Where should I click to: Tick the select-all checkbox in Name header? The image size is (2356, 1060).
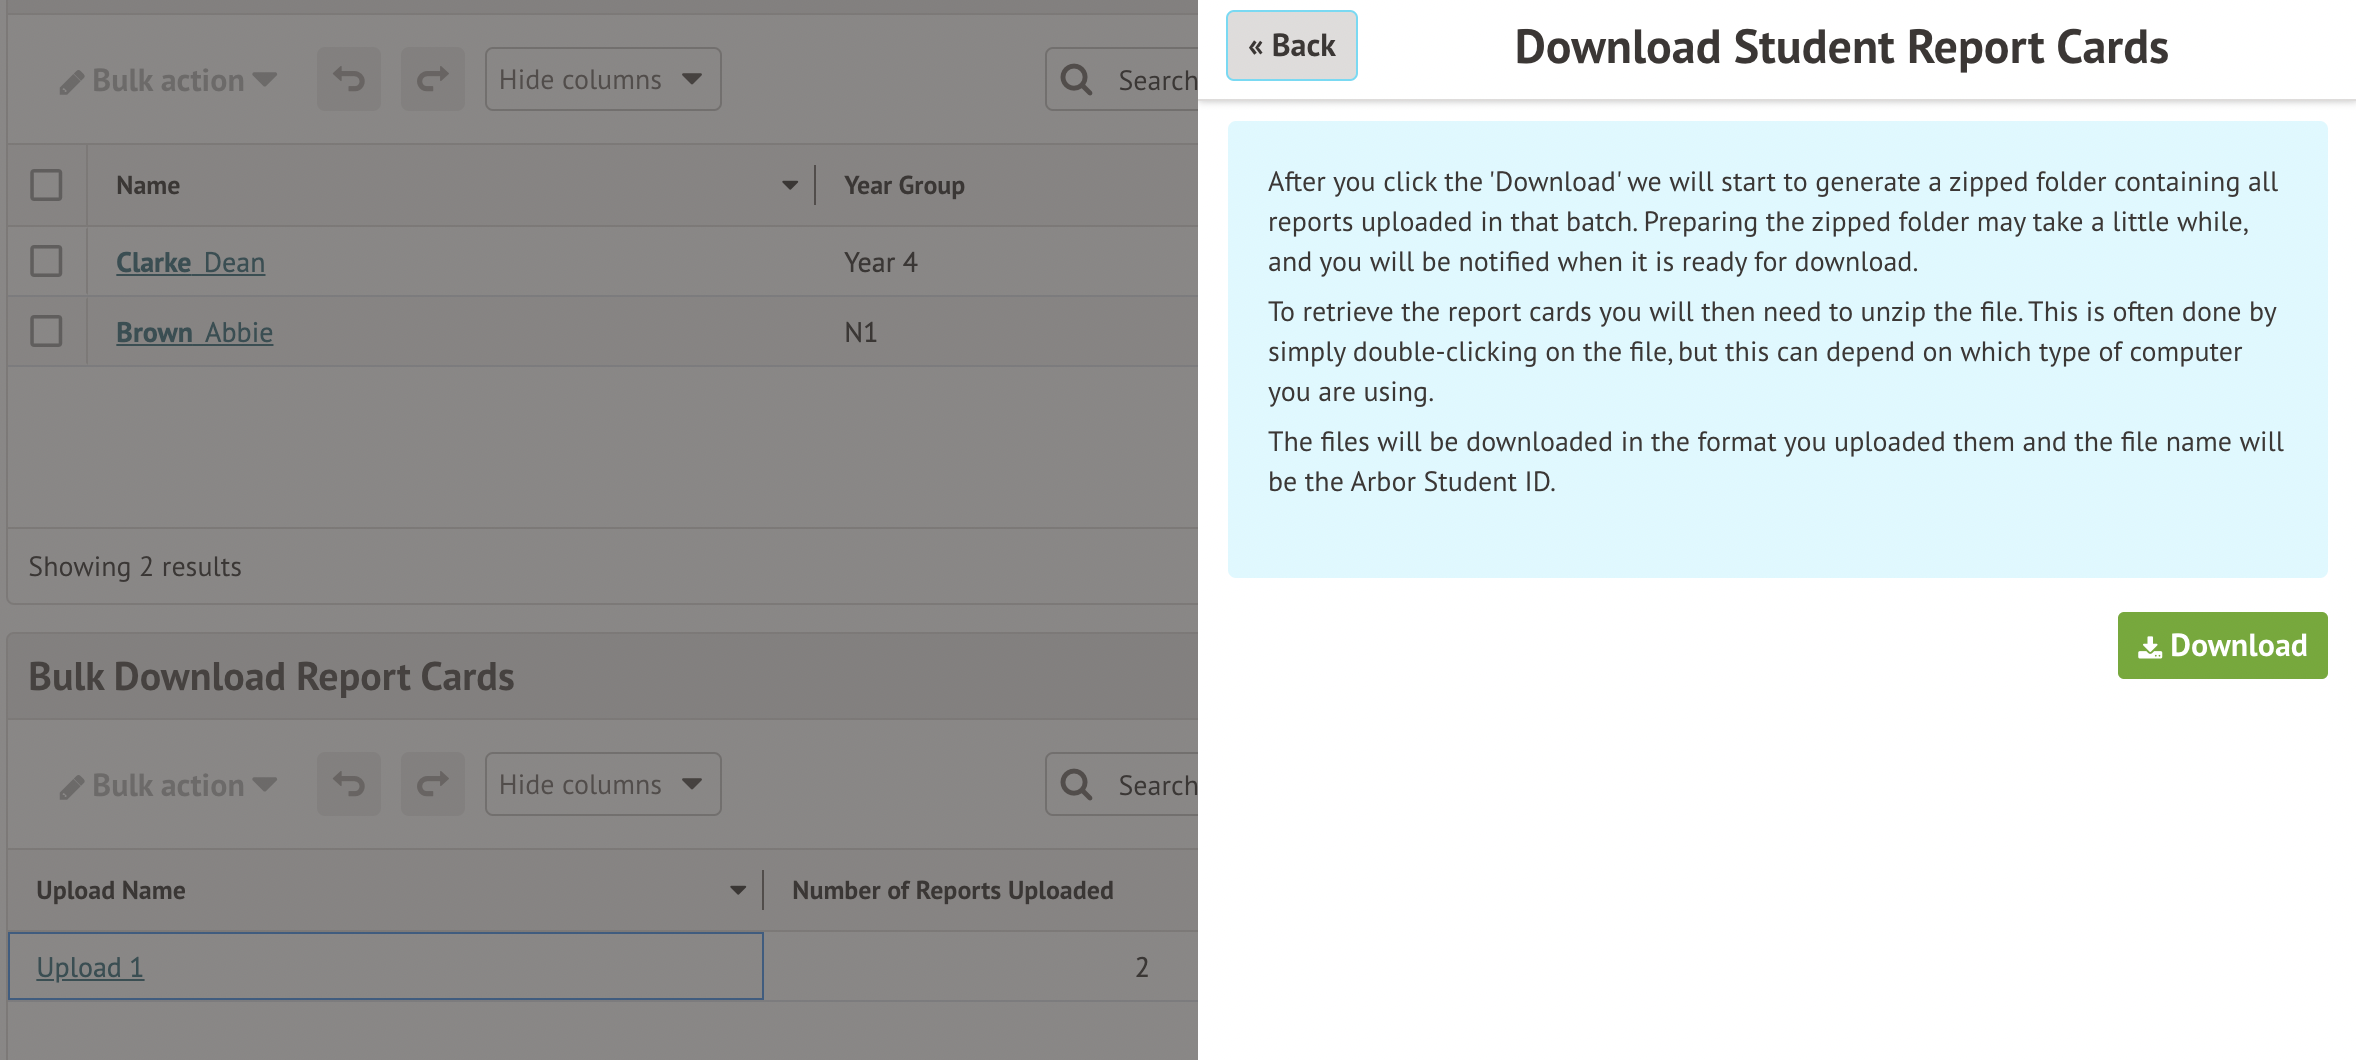[46, 185]
